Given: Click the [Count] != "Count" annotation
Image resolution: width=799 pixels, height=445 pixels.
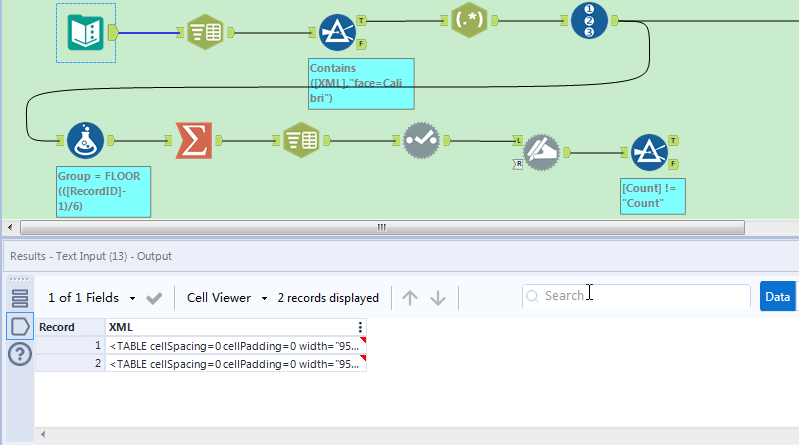Looking at the screenshot, I should click(653, 196).
